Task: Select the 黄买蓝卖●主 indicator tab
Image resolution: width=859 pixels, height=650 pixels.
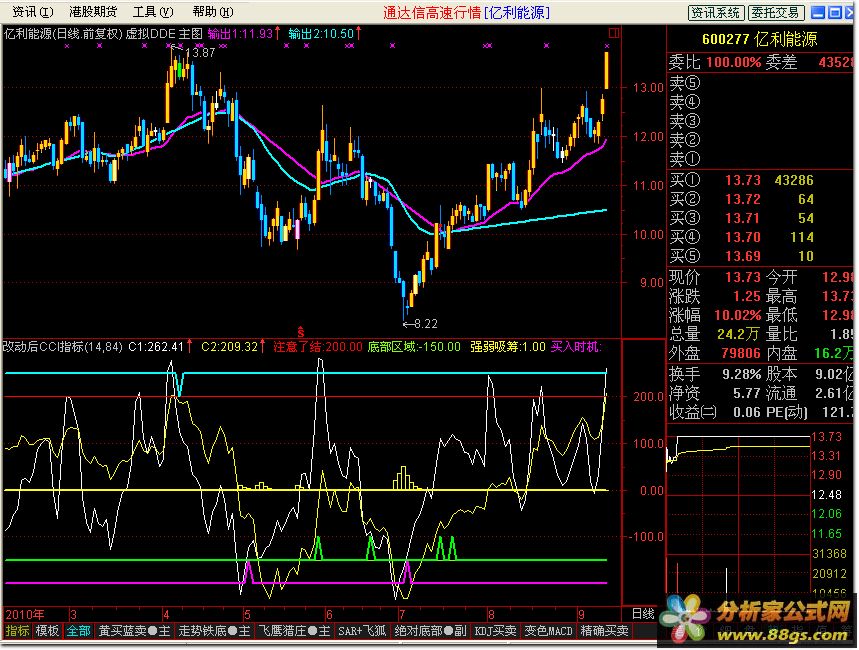Action: [x=135, y=631]
